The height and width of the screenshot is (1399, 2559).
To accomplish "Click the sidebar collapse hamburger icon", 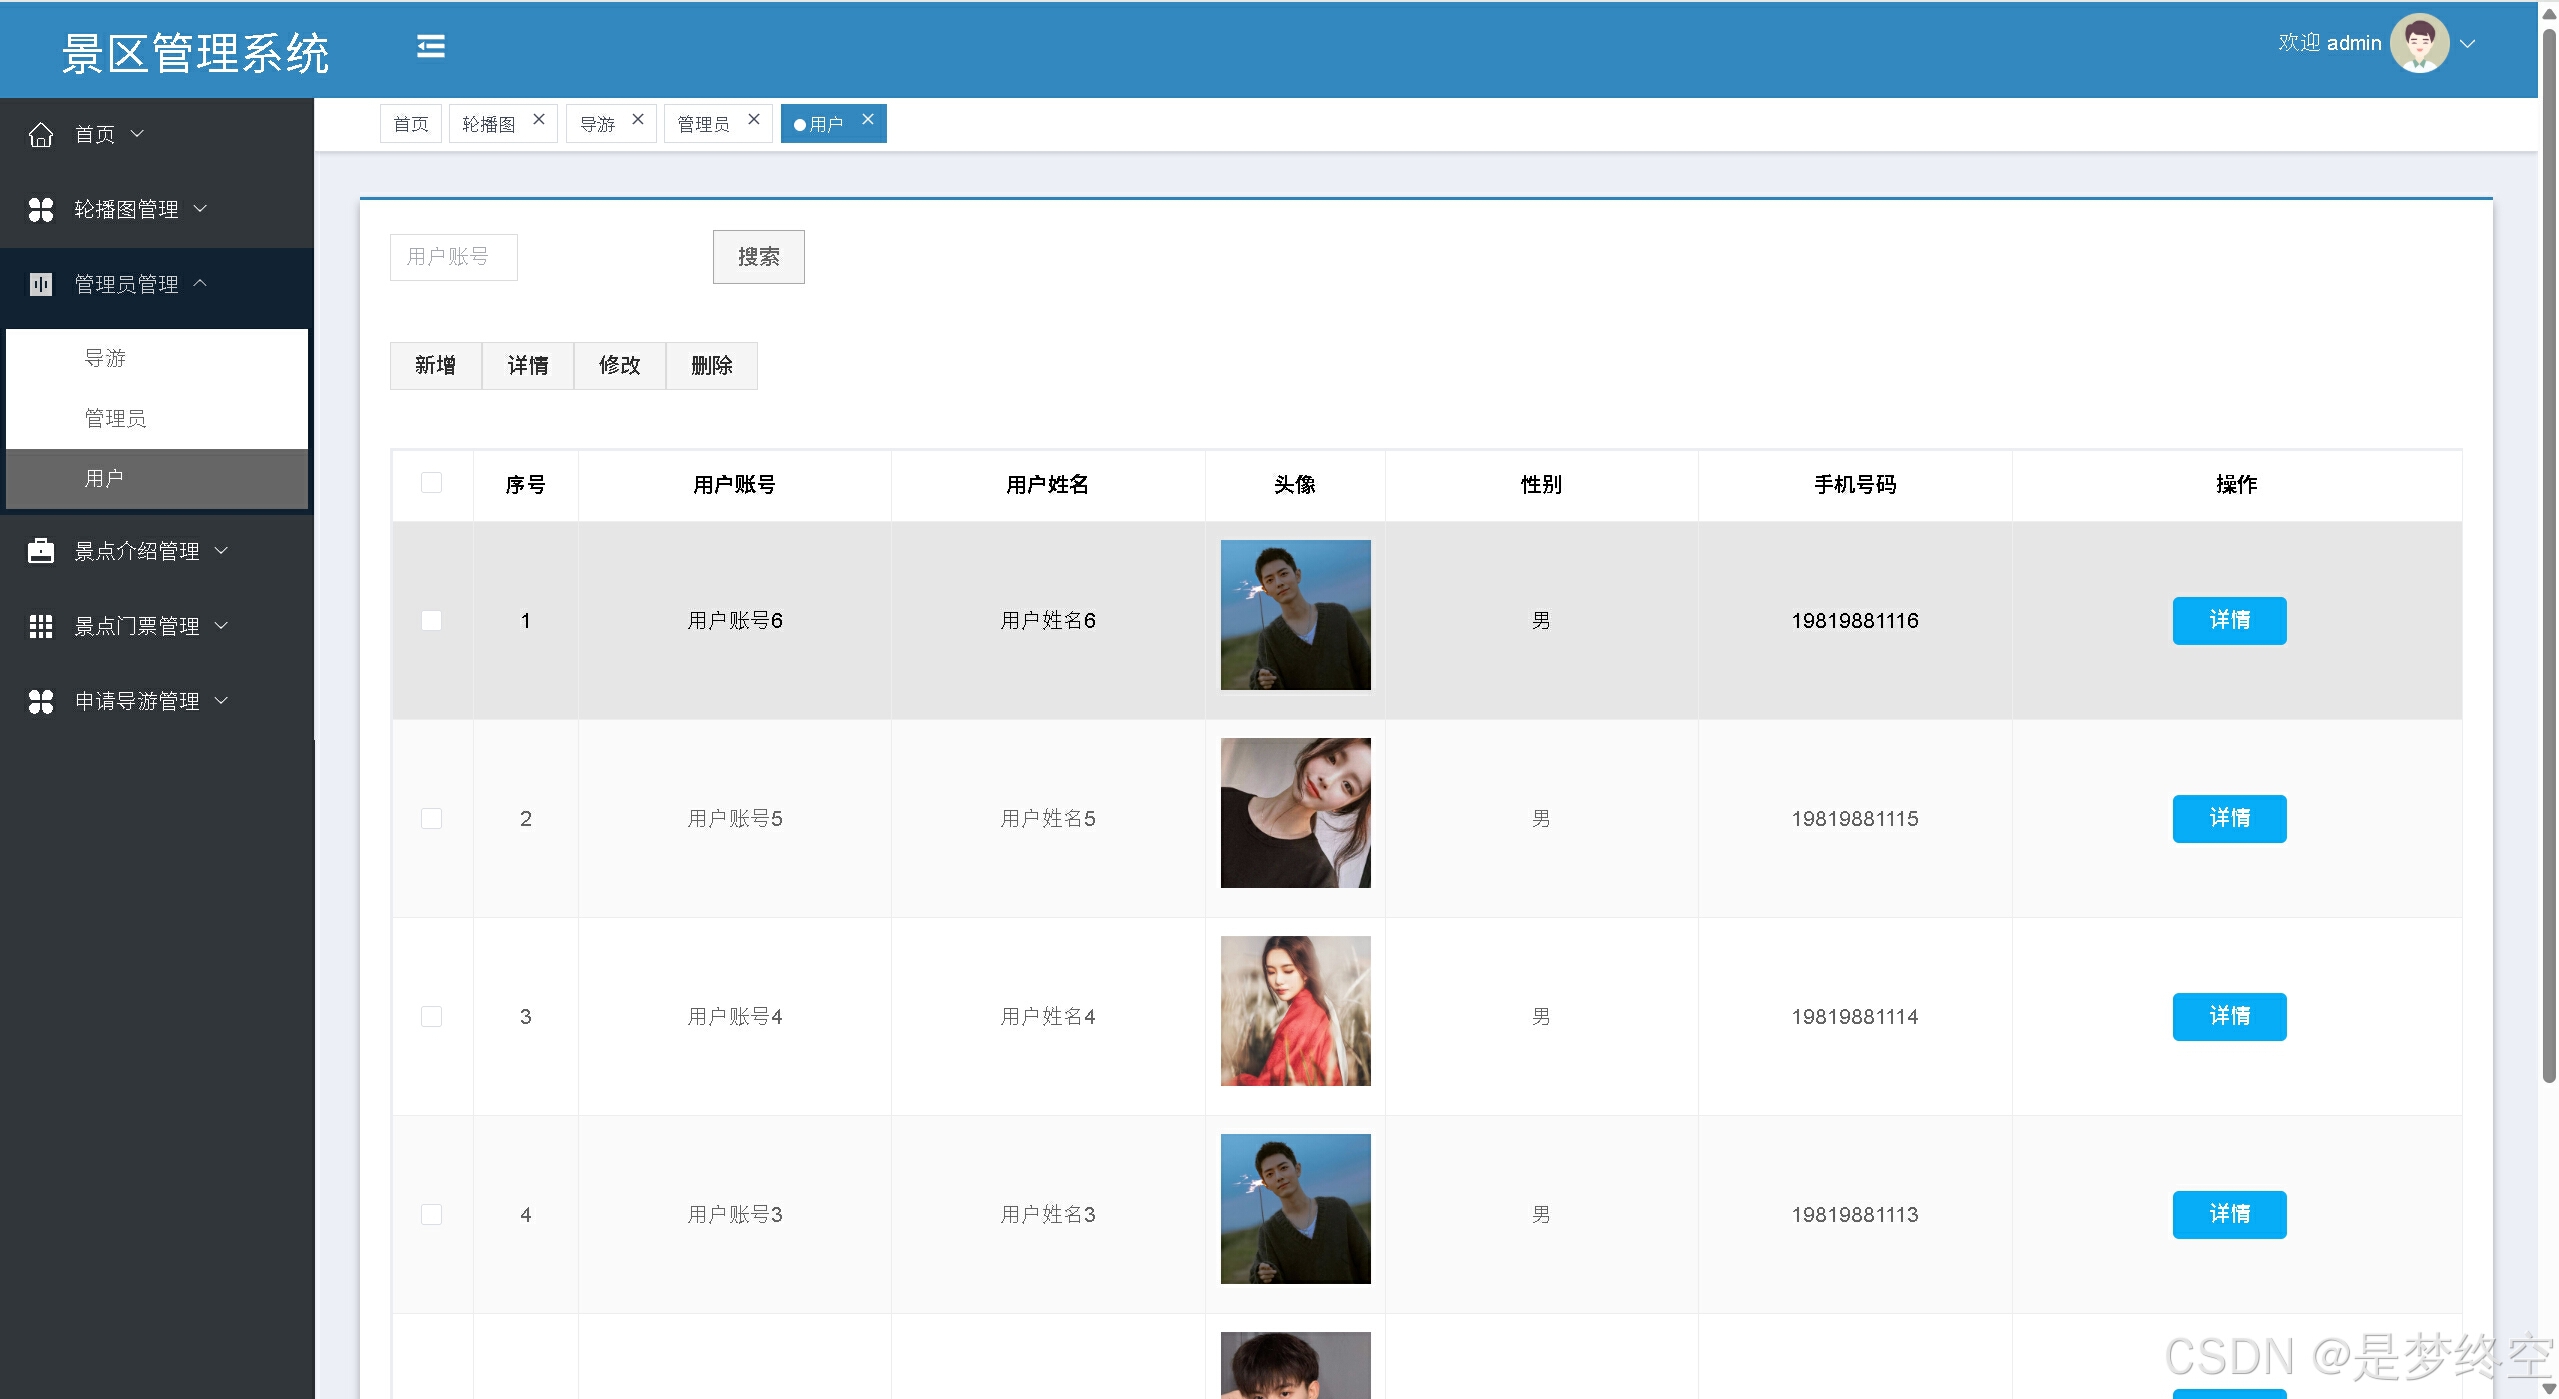I will pyautogui.click(x=430, y=47).
